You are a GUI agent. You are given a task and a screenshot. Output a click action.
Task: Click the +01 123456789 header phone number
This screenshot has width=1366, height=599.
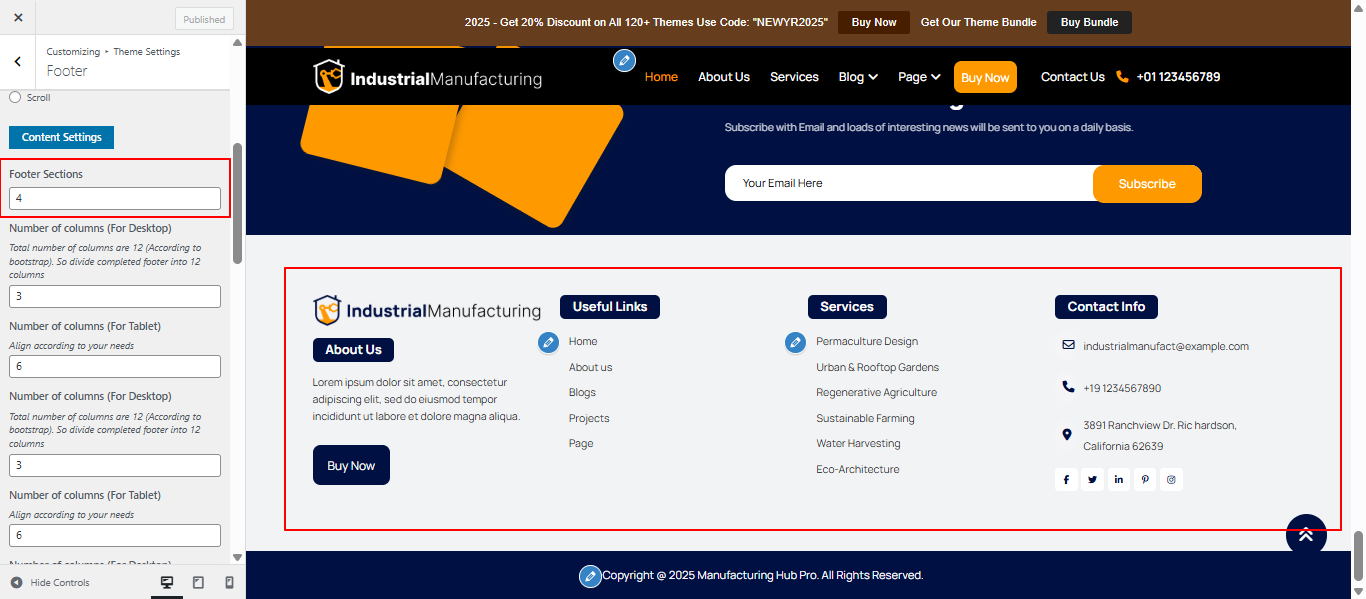(x=1178, y=77)
